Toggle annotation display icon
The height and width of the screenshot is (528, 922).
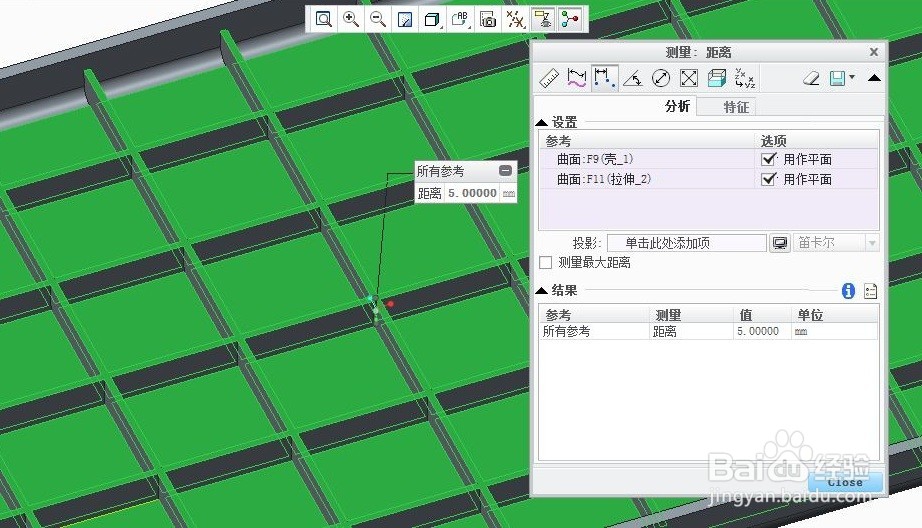tap(543, 19)
